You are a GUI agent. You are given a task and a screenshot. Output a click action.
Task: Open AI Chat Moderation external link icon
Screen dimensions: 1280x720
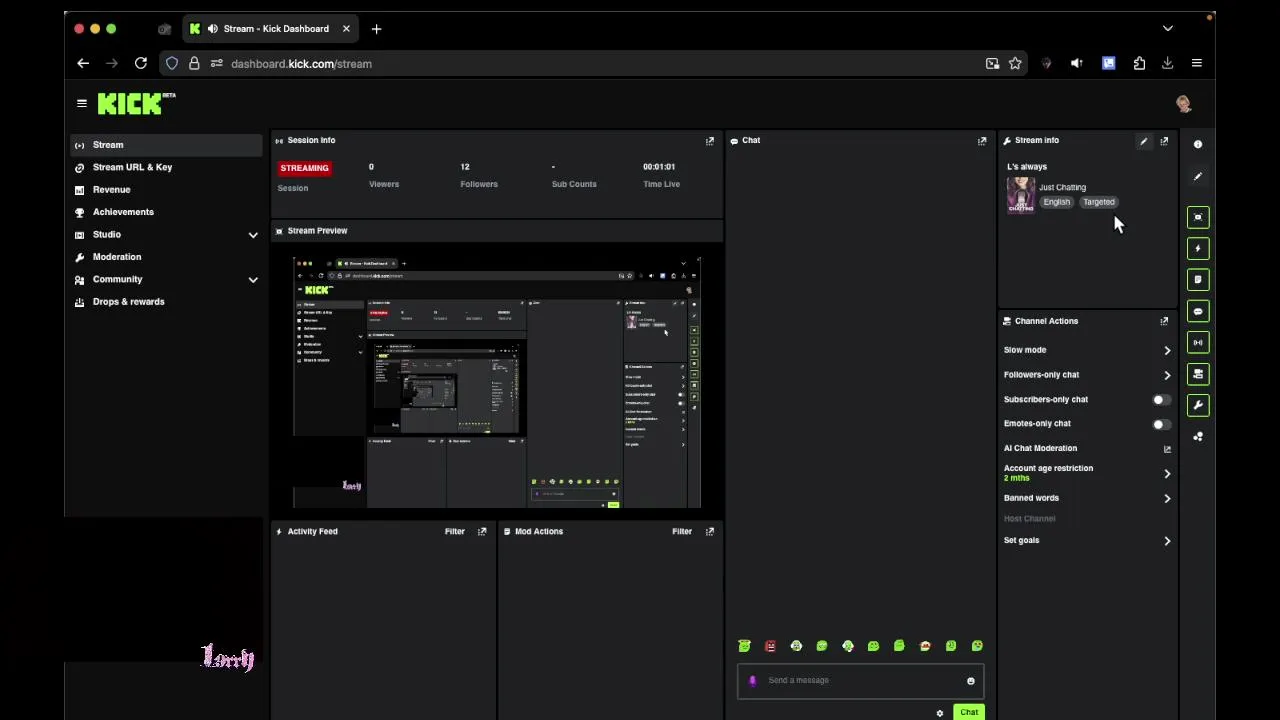(x=1167, y=449)
